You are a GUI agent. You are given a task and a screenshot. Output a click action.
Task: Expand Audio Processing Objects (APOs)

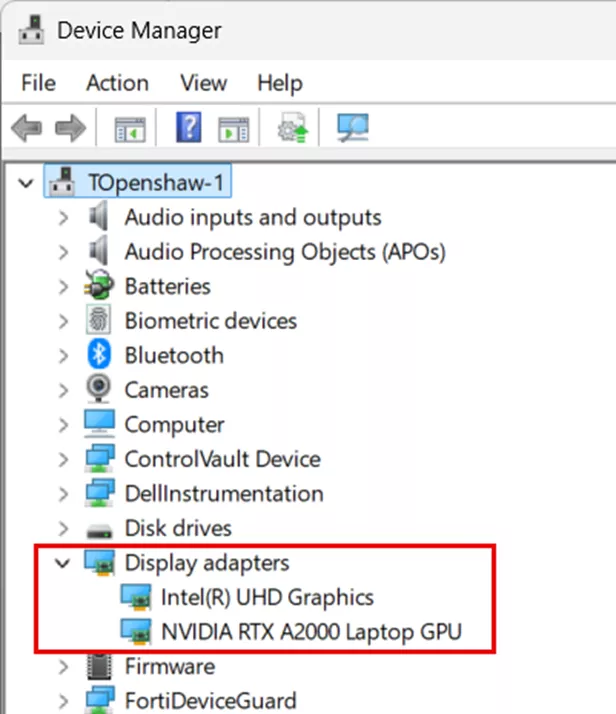(63, 252)
